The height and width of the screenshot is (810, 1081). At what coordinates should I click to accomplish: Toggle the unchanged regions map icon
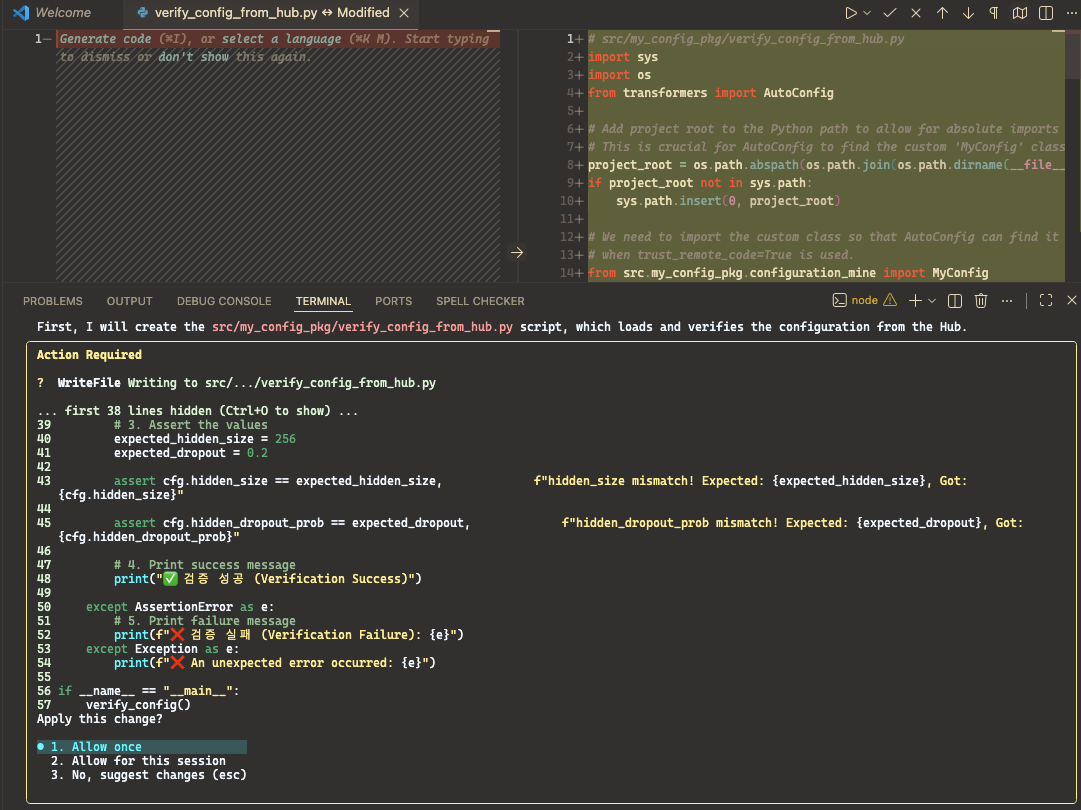[1020, 13]
